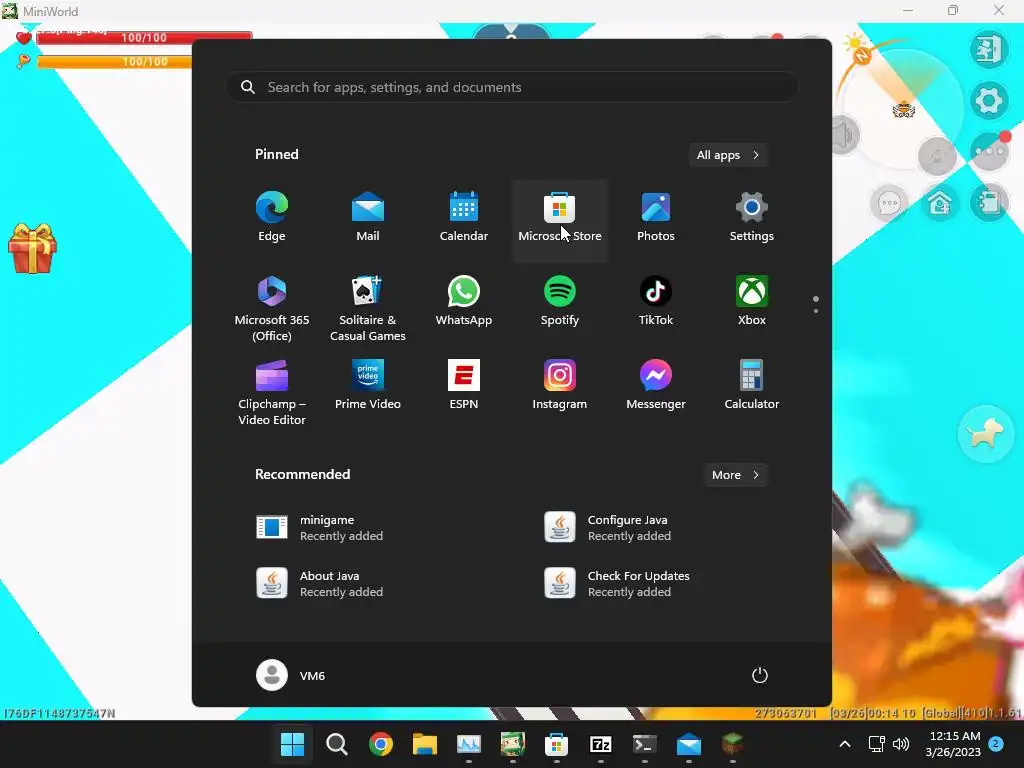Image resolution: width=1024 pixels, height=768 pixels.
Task: Click the power button in Start menu
Action: pyautogui.click(x=760, y=675)
